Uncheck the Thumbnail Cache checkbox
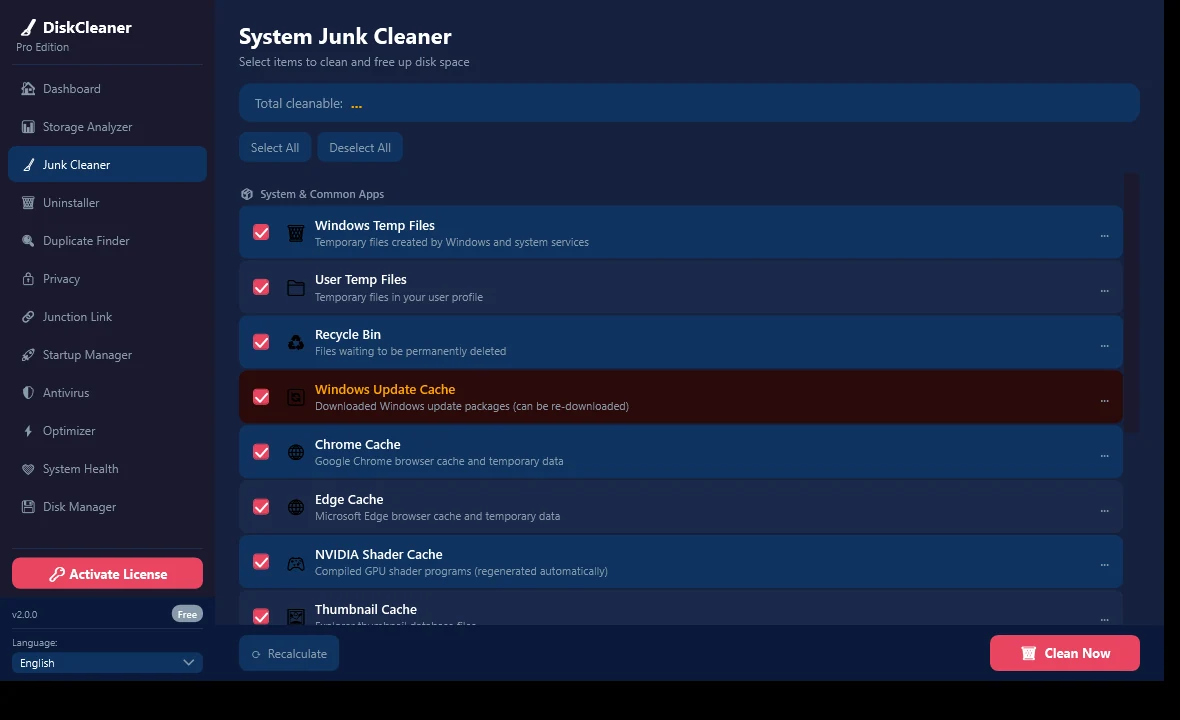The height and width of the screenshot is (720, 1180). pos(261,616)
